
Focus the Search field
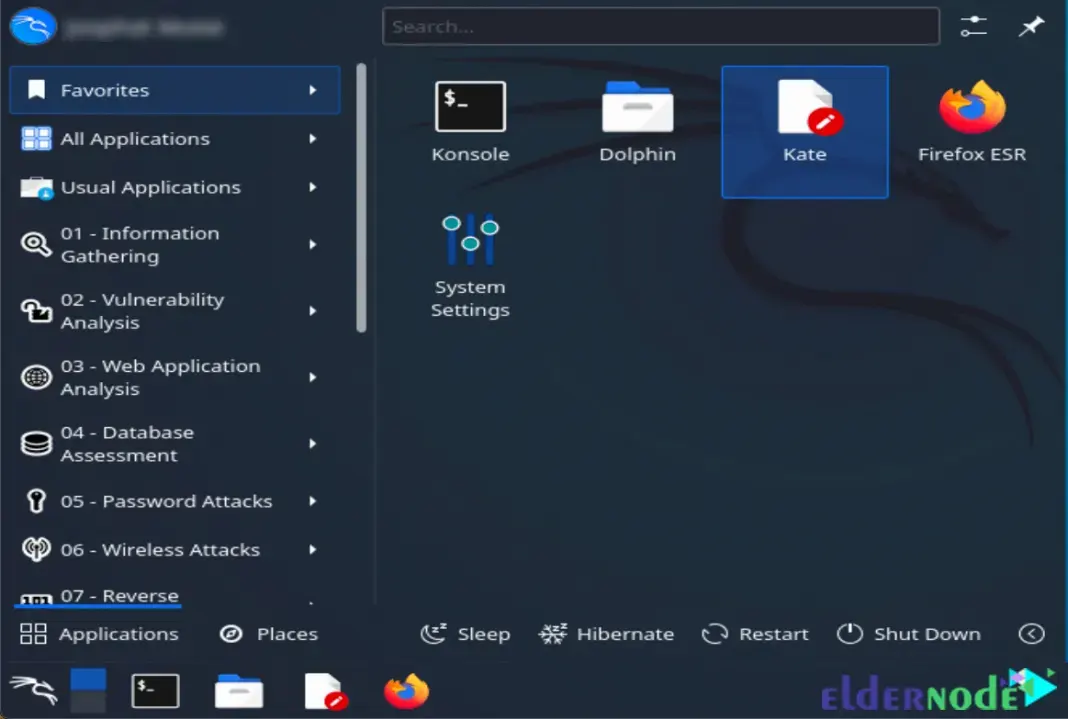(661, 27)
